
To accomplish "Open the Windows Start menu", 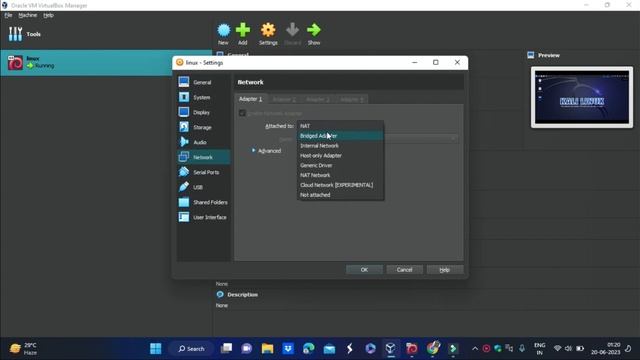I will [x=156, y=349].
